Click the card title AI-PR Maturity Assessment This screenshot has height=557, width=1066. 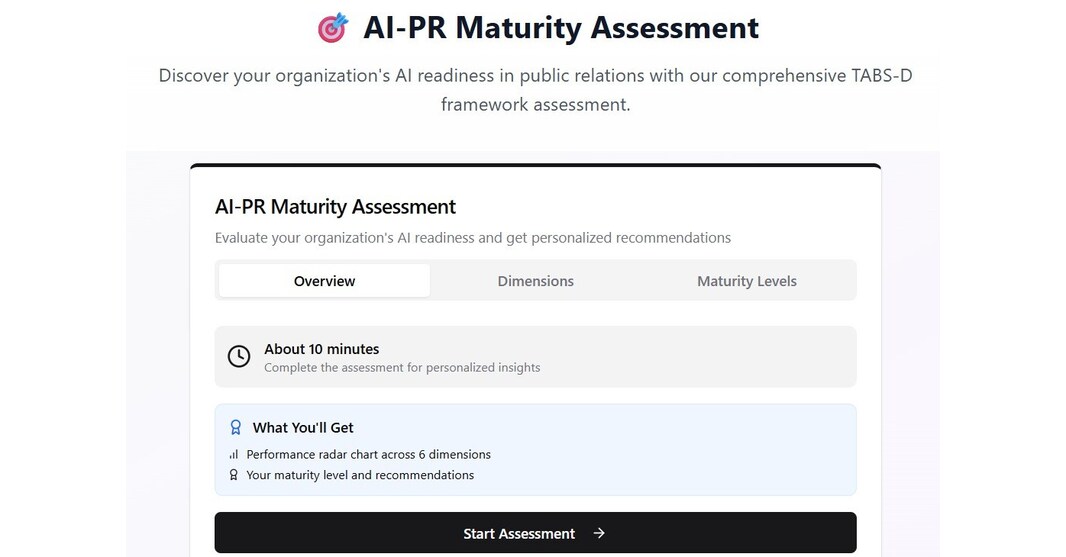click(335, 206)
